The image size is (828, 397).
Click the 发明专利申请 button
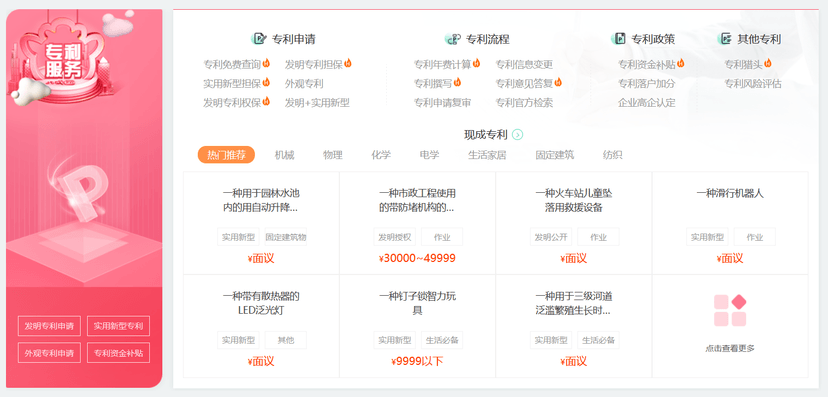(49, 326)
